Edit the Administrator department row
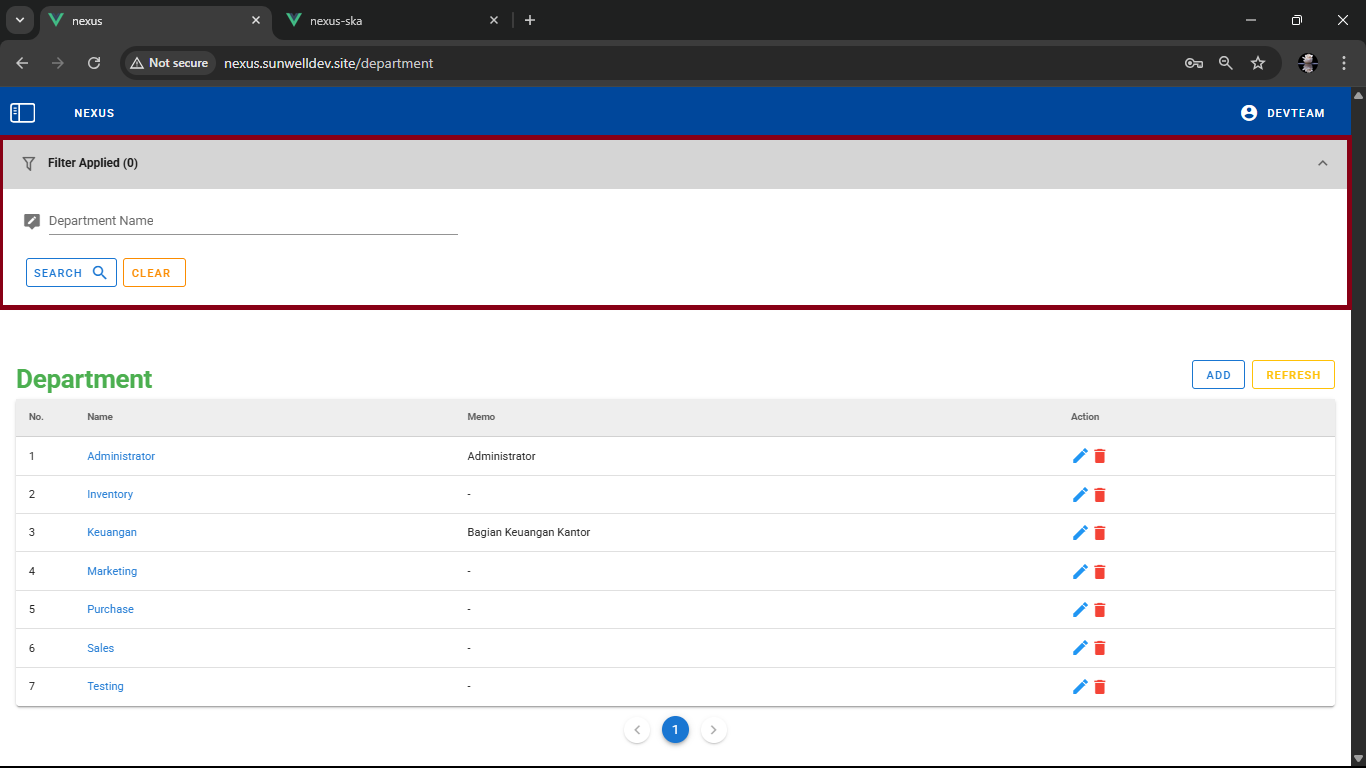 (x=1080, y=456)
